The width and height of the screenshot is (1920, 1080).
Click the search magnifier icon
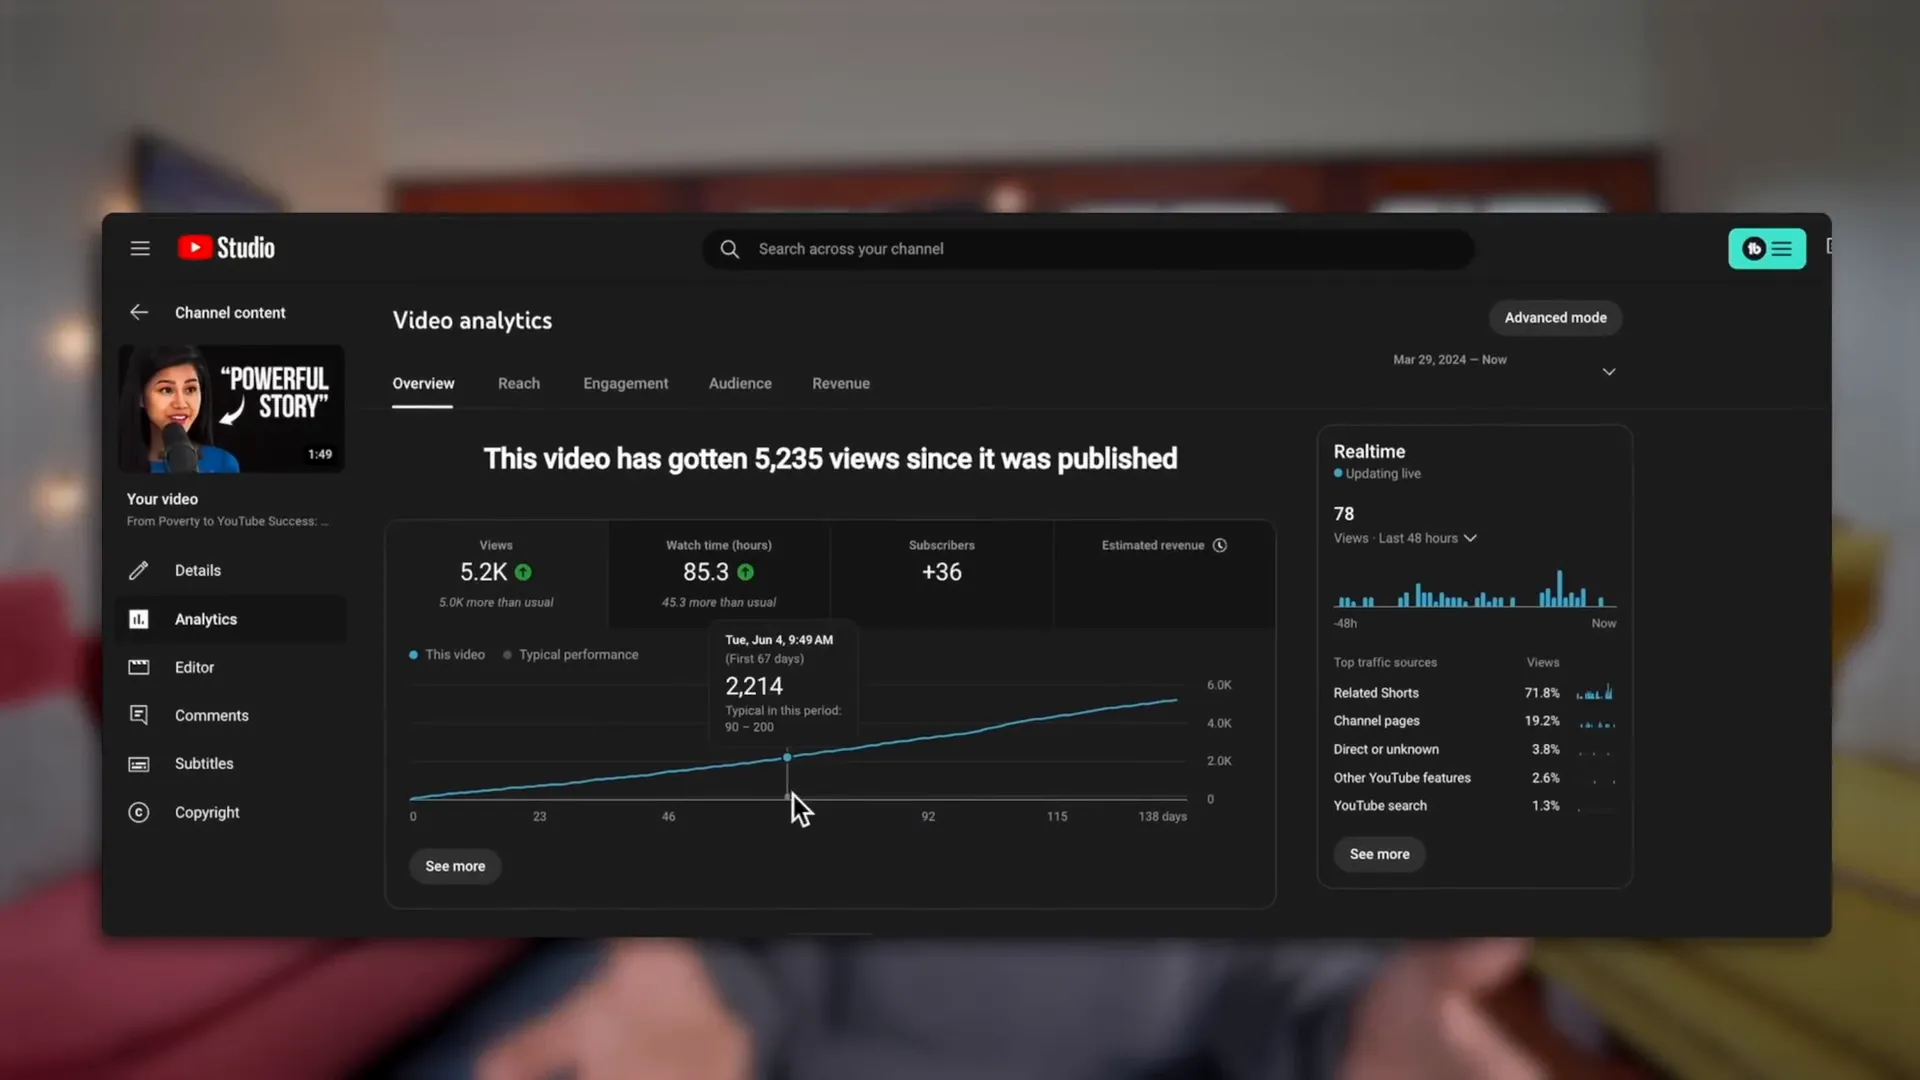729,248
